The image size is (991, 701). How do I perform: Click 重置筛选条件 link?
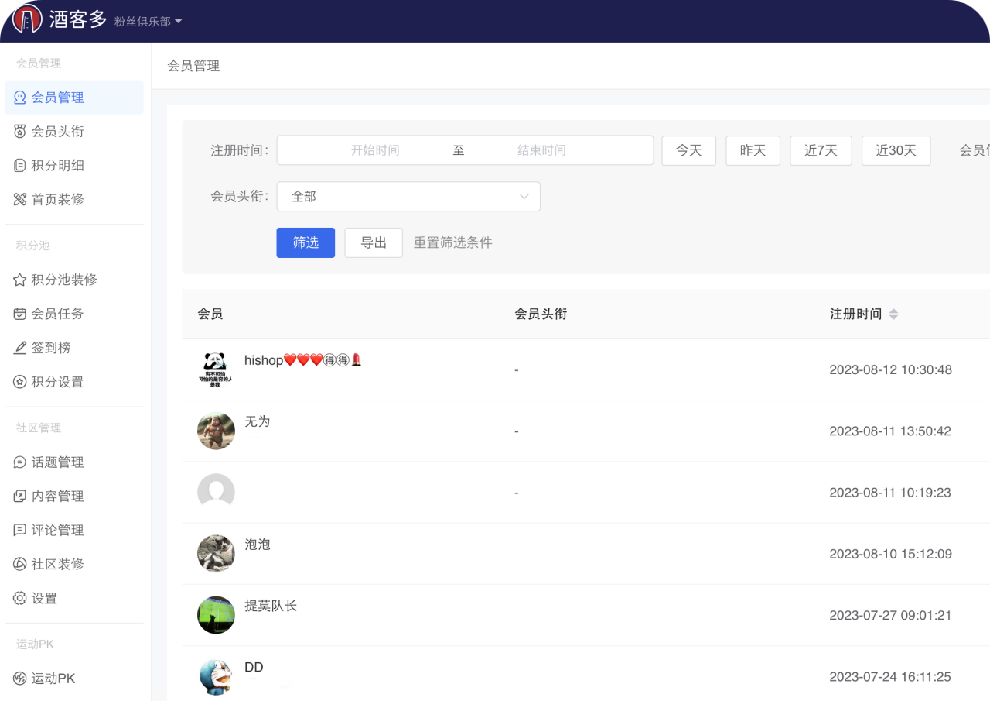[x=453, y=243]
